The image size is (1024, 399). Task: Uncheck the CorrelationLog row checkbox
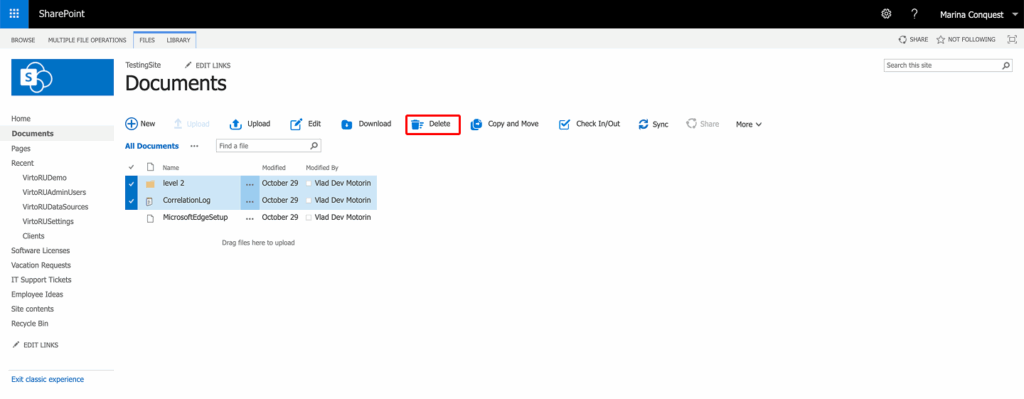[x=131, y=200]
